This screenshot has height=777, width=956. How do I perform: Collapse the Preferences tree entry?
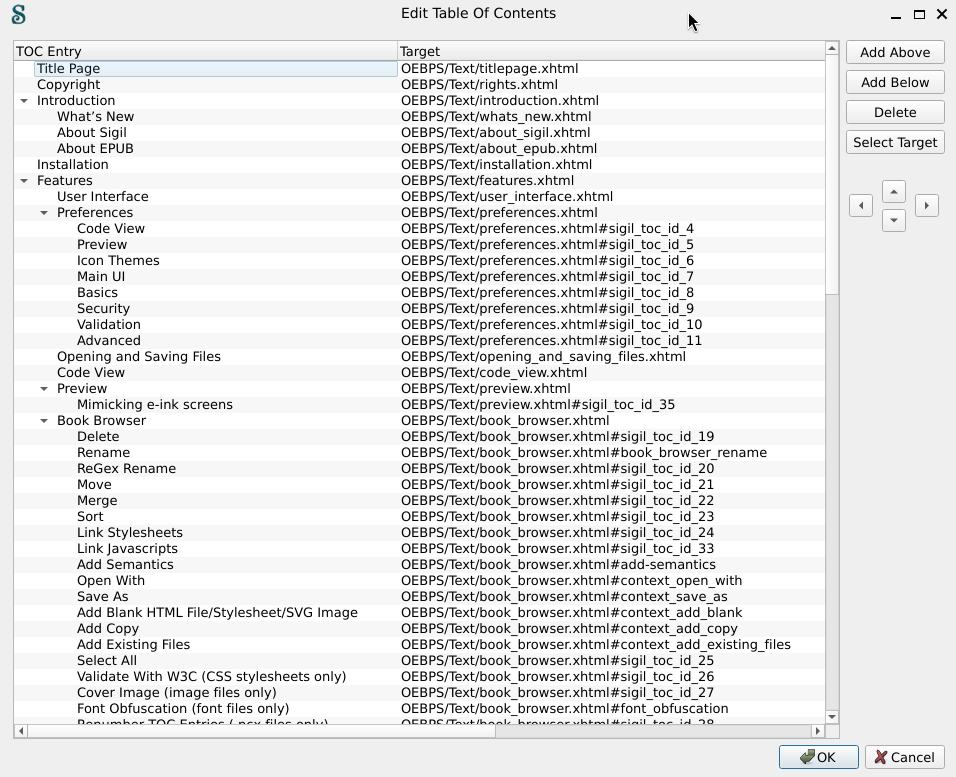[x=44, y=213]
